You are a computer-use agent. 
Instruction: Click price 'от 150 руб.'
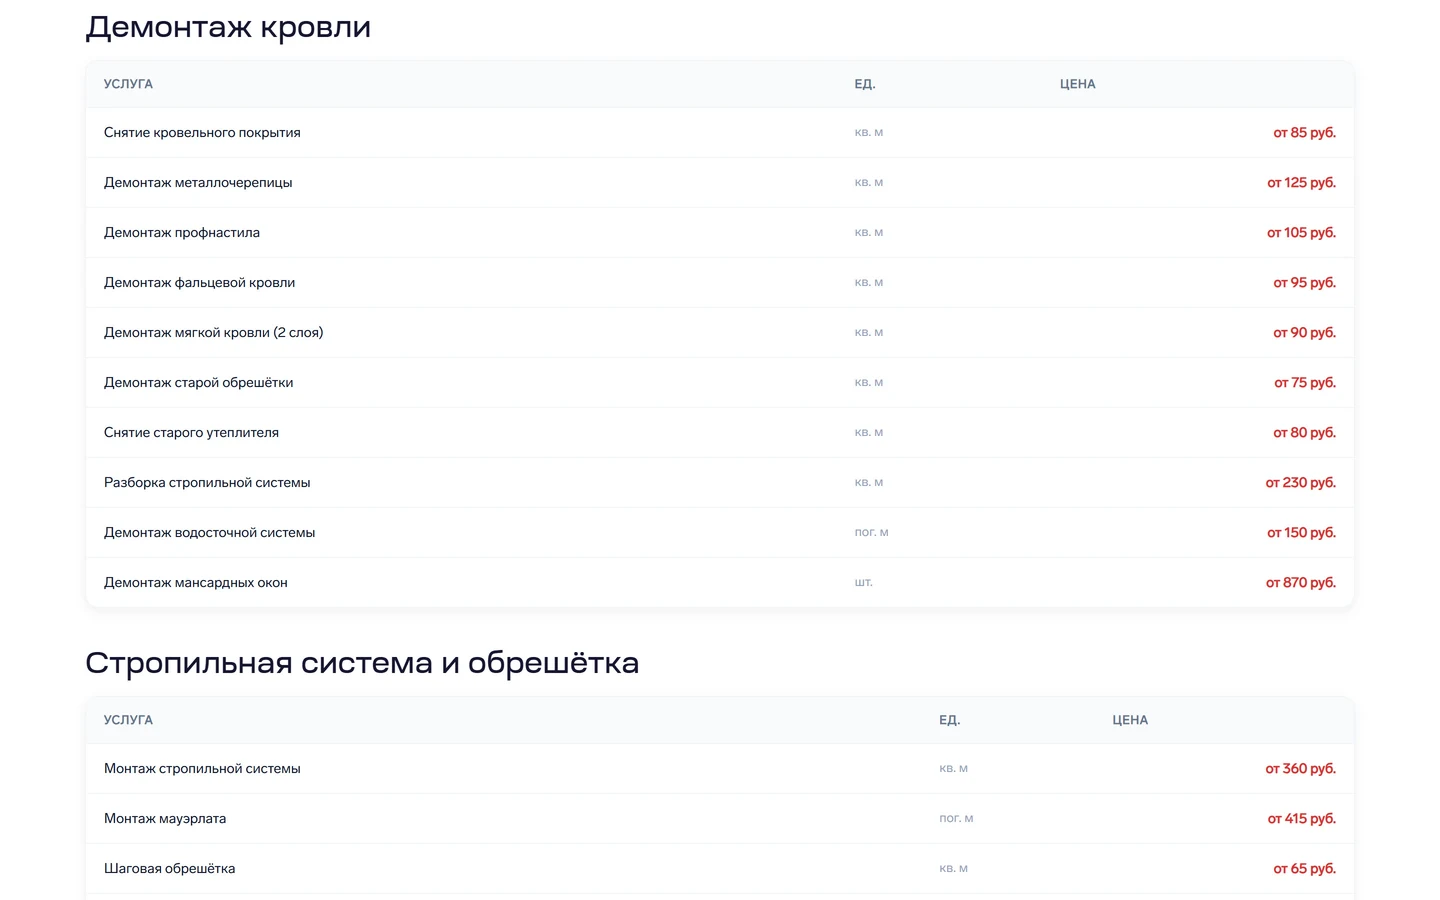[x=1301, y=532]
